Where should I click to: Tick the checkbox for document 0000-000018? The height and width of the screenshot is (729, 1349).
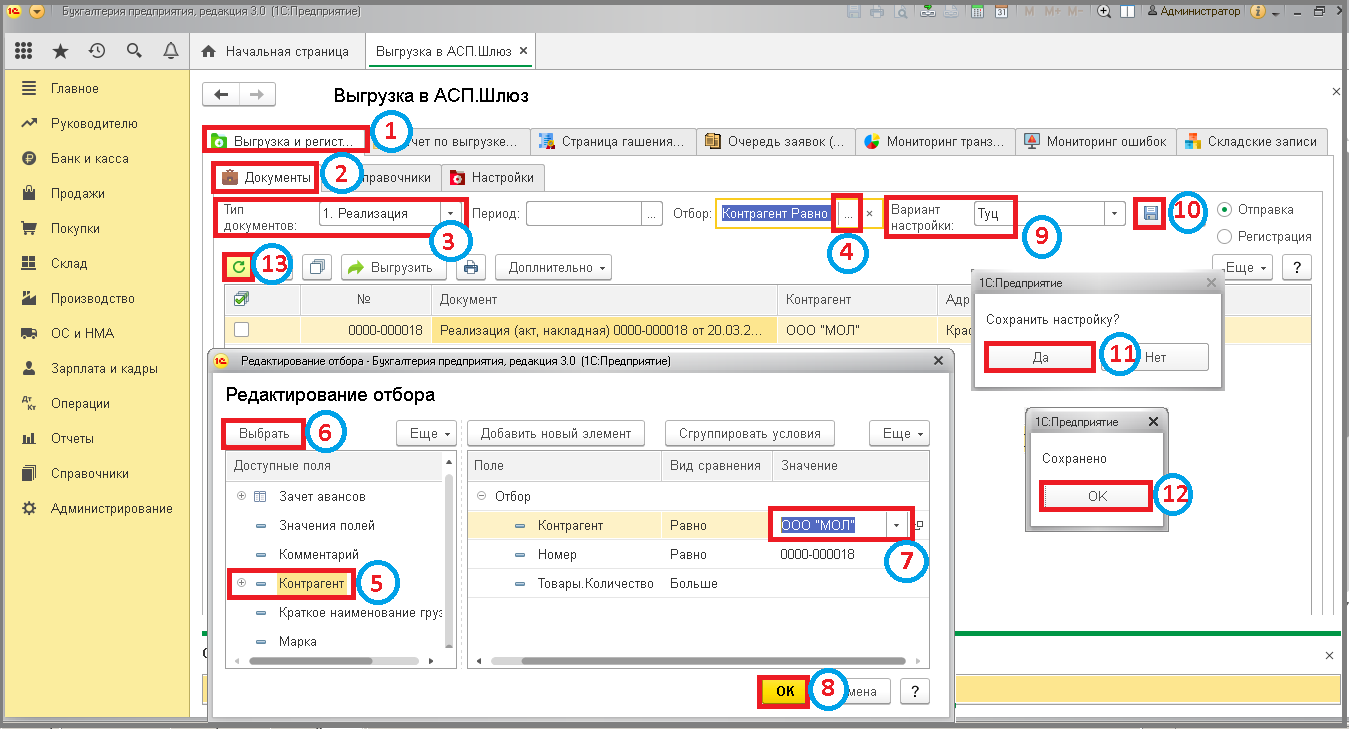tap(241, 329)
